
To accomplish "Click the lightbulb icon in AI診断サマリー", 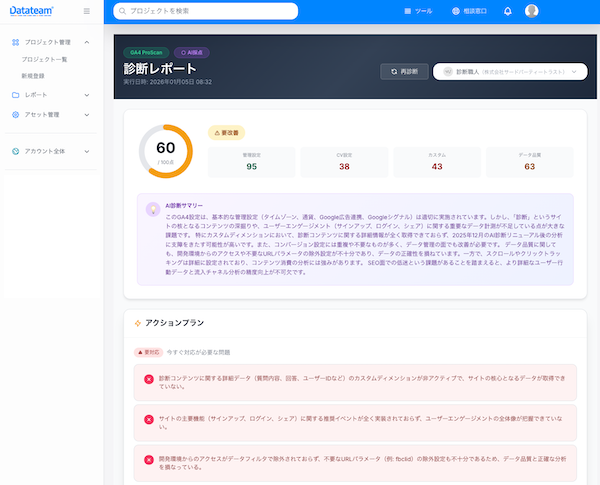I will 153,208.
